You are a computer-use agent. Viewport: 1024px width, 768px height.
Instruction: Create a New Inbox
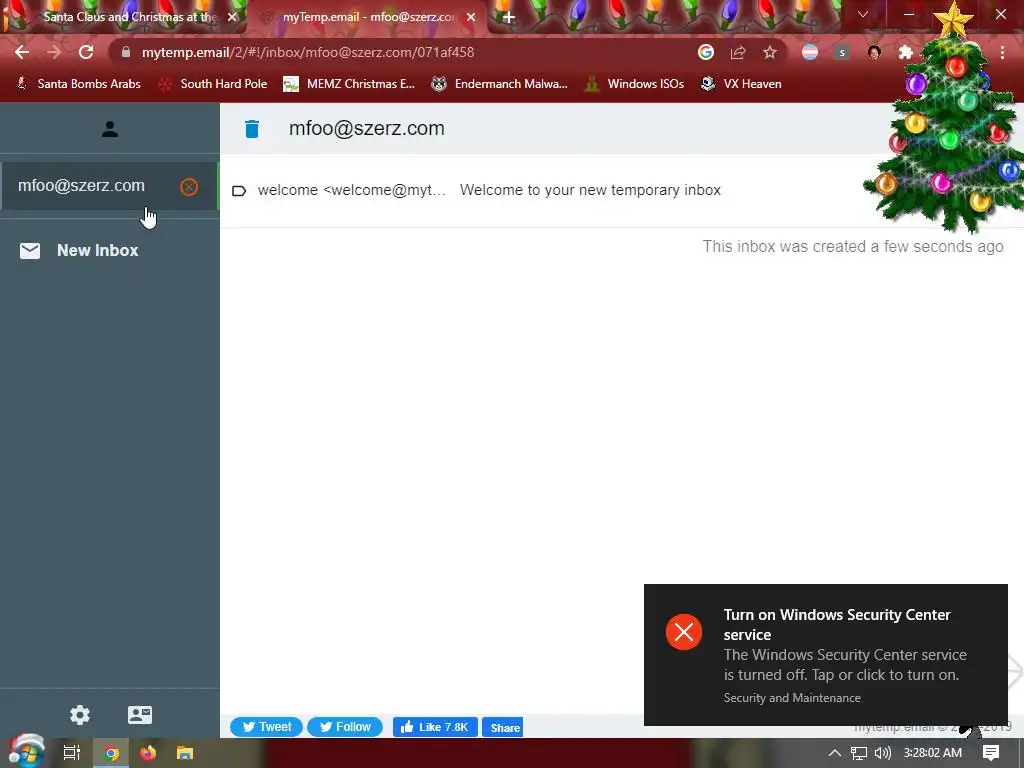point(79,251)
